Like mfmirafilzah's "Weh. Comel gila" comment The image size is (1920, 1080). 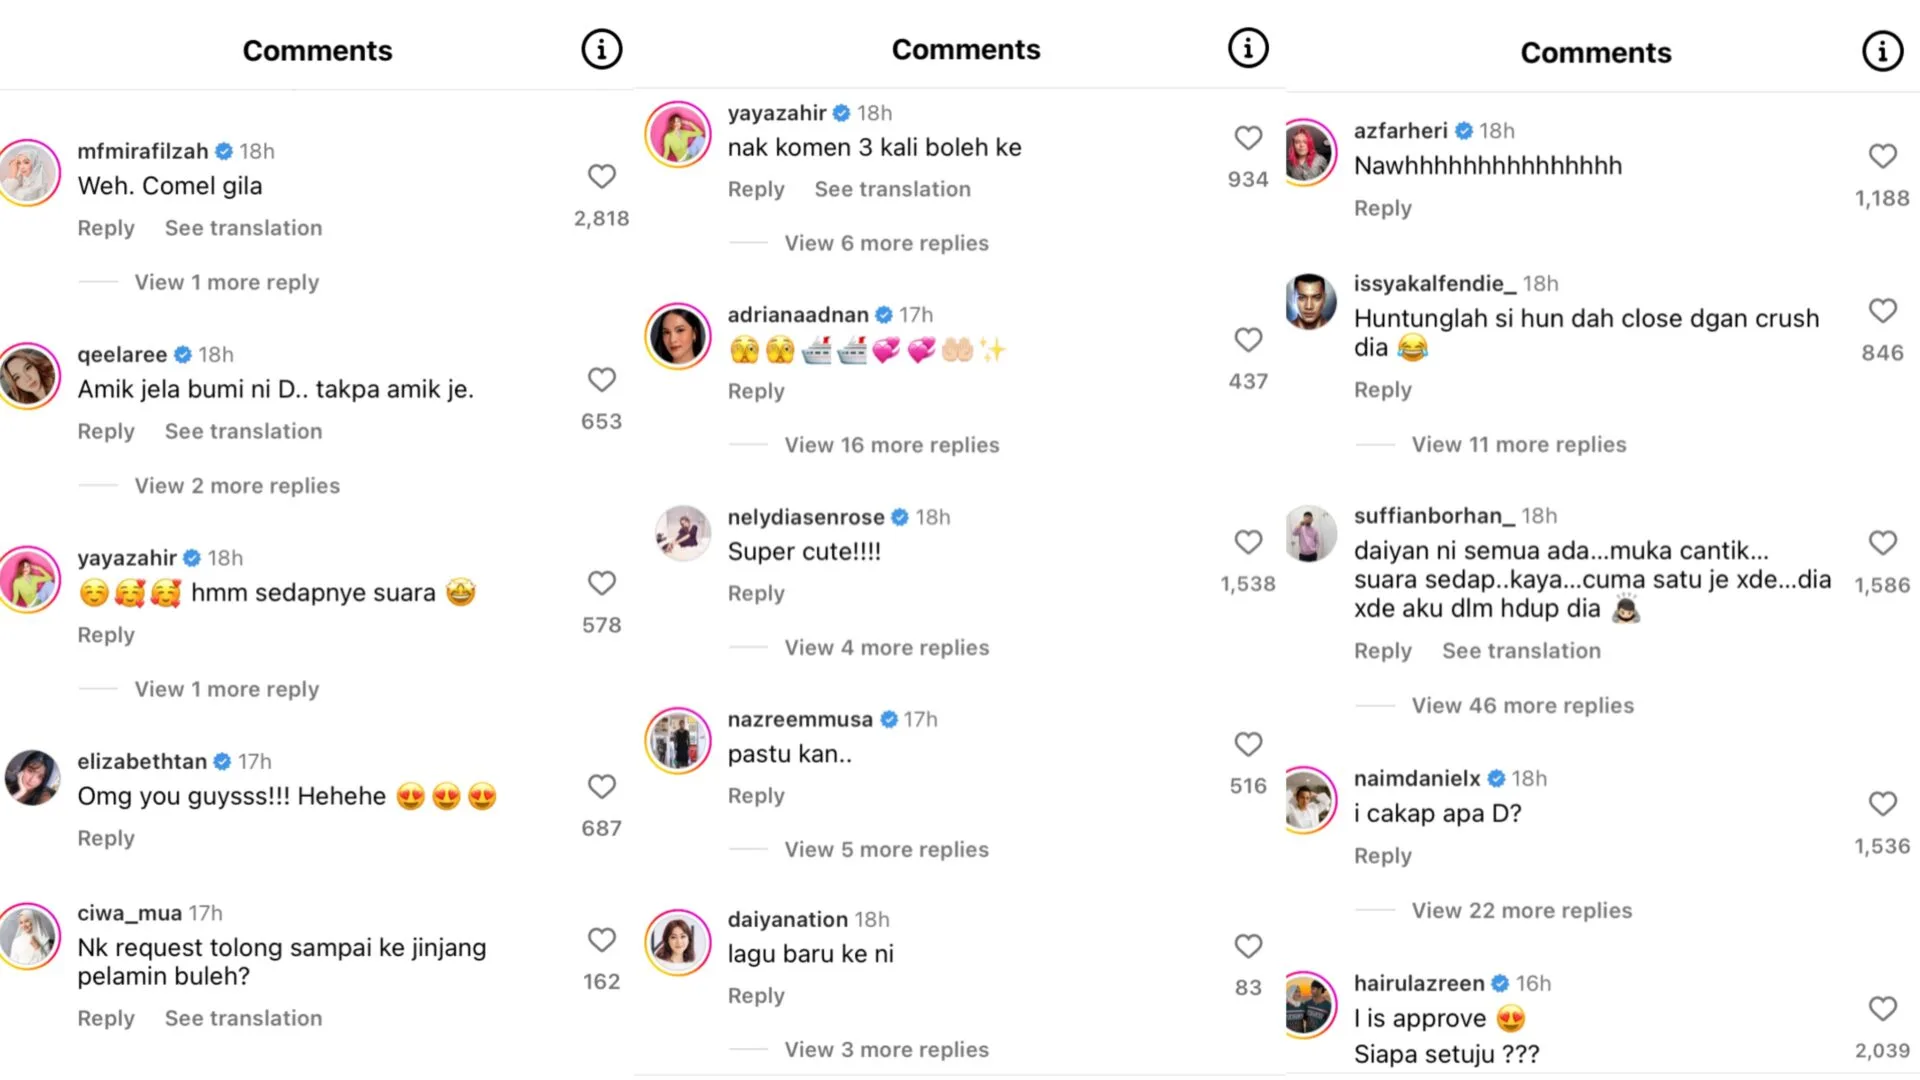[601, 177]
